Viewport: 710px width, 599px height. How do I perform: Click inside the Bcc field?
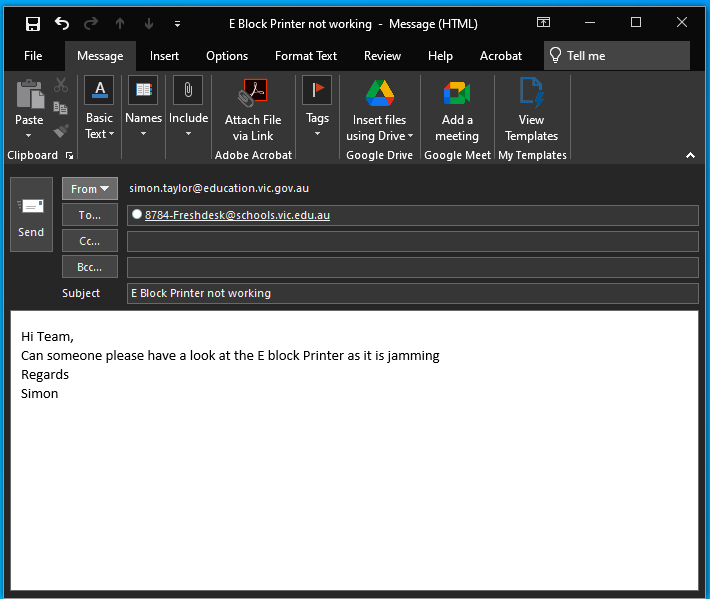point(413,268)
